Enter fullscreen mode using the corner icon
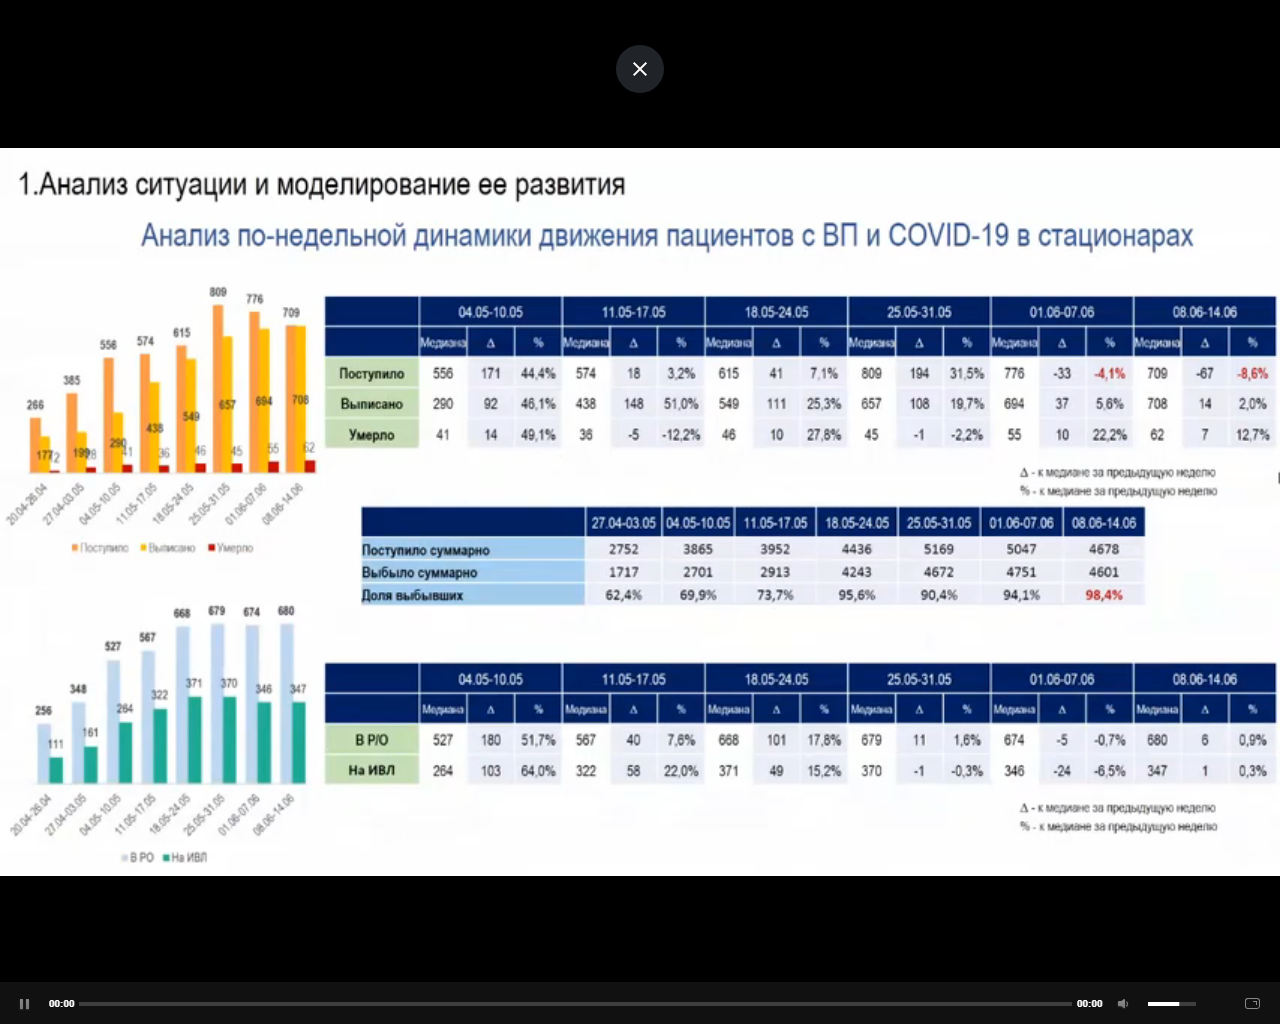The width and height of the screenshot is (1280, 1024). click(1251, 1003)
